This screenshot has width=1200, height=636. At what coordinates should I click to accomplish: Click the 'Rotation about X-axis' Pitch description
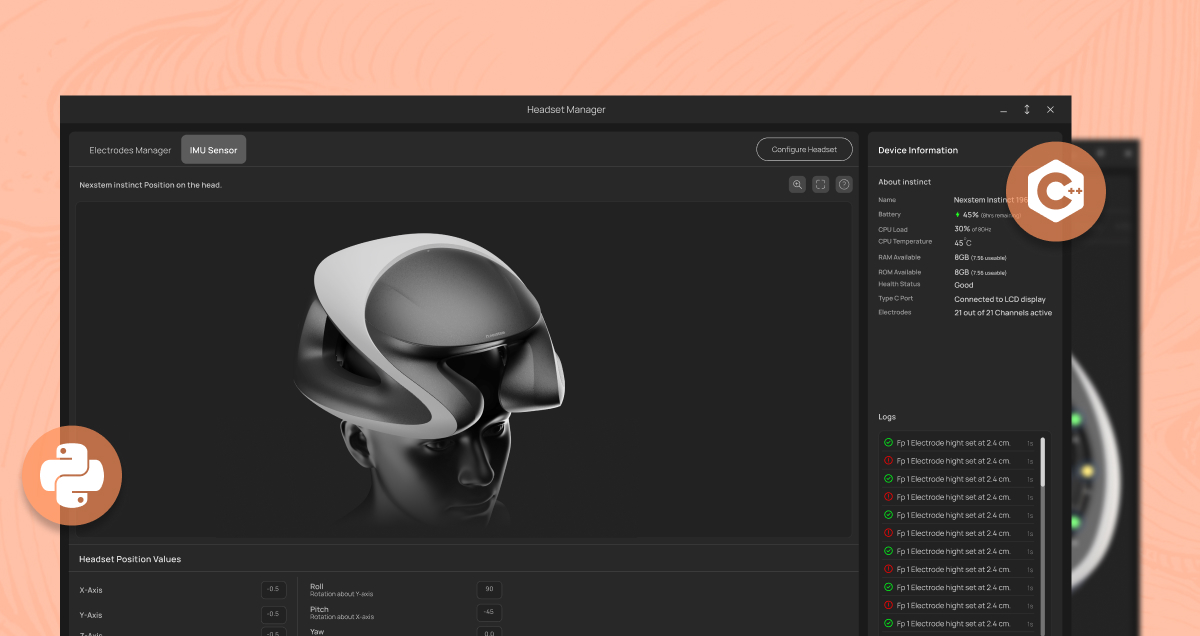[342, 617]
